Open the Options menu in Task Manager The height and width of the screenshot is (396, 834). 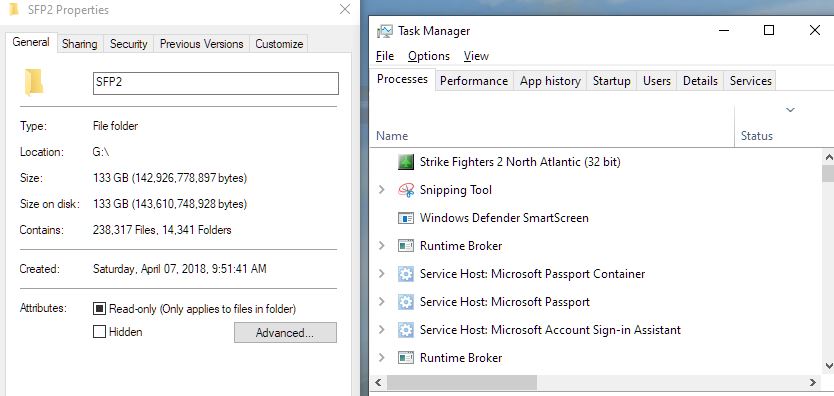[429, 56]
